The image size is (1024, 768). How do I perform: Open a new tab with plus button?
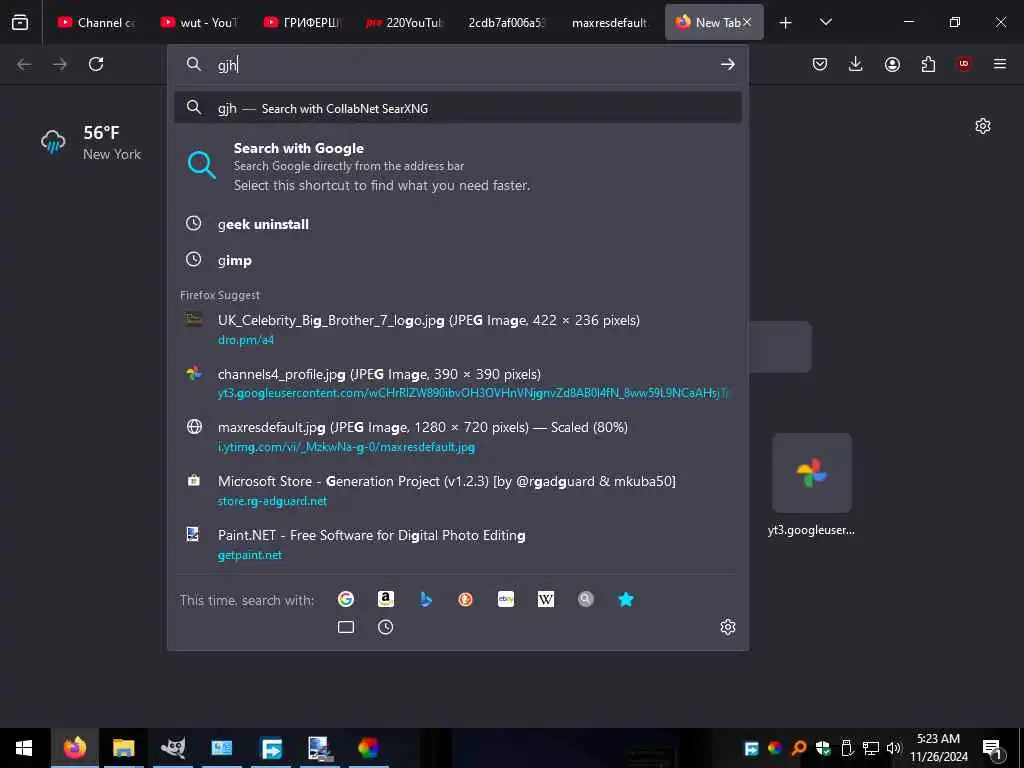click(786, 23)
